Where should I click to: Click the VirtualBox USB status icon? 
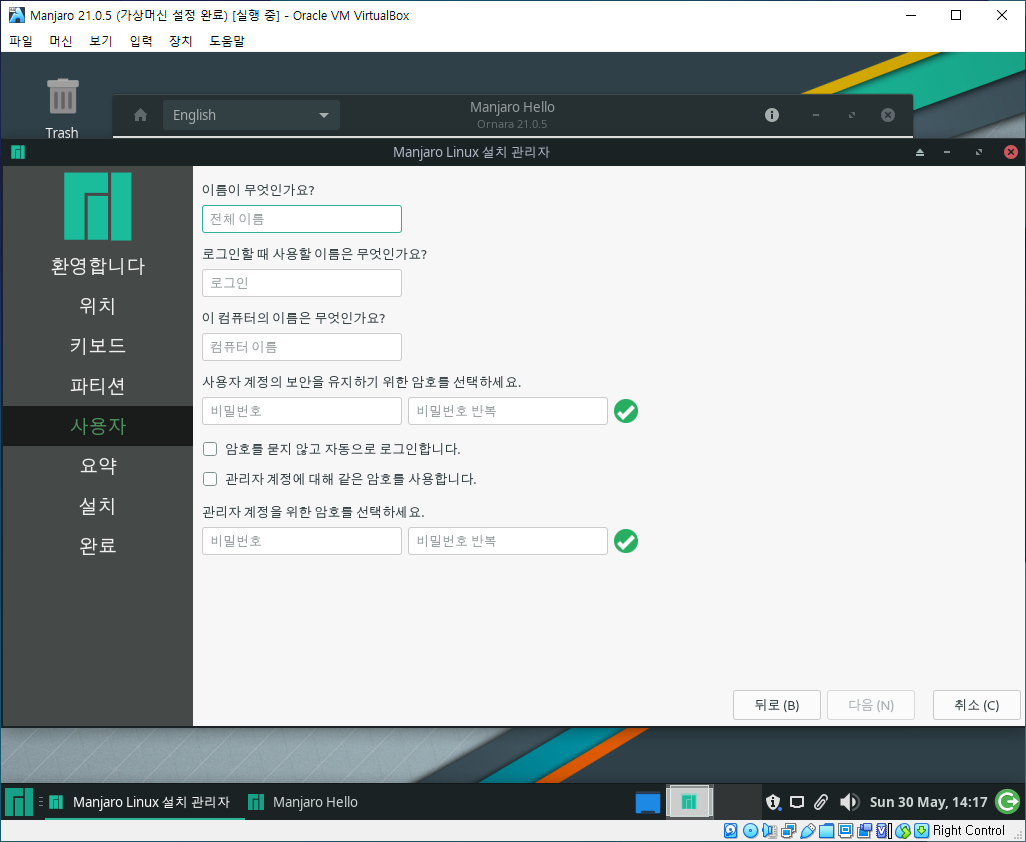[807, 831]
